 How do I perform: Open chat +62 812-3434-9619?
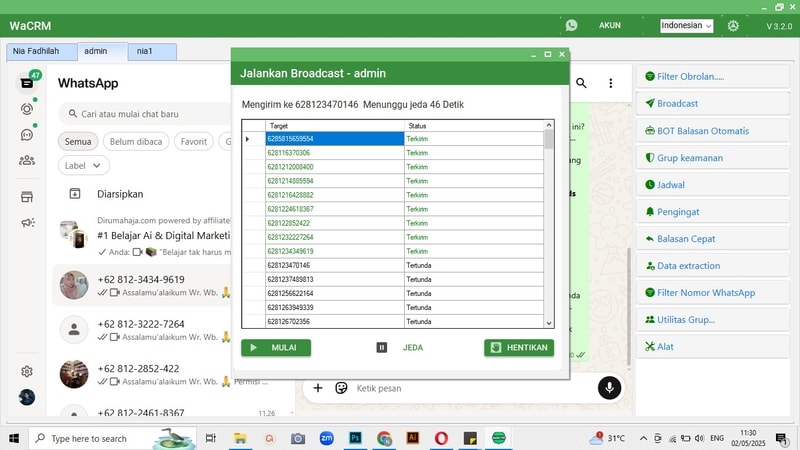click(x=143, y=285)
